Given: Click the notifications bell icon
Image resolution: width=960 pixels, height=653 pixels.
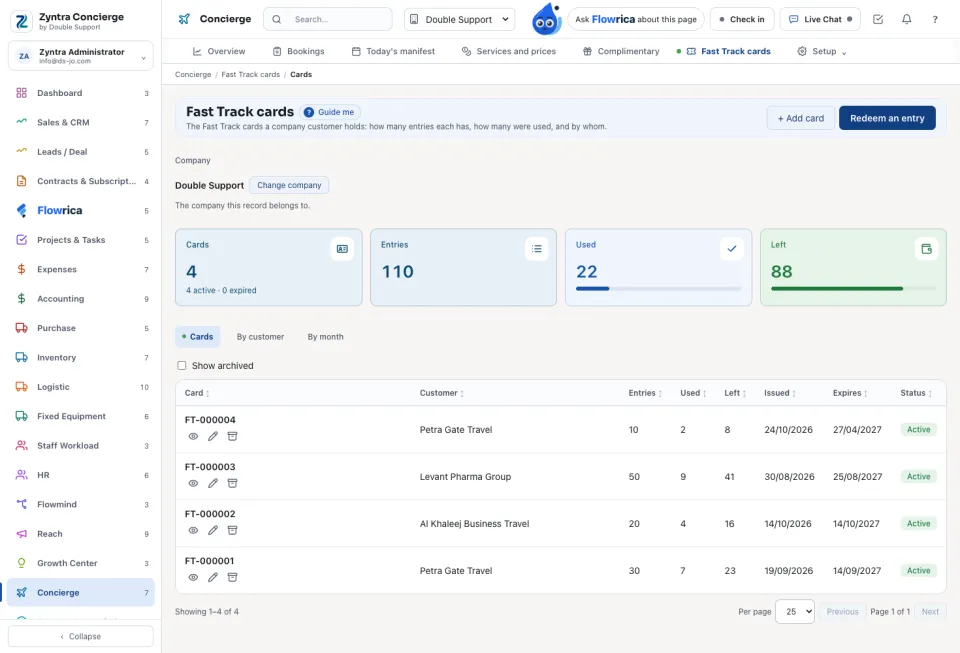Looking at the screenshot, I should (906, 19).
